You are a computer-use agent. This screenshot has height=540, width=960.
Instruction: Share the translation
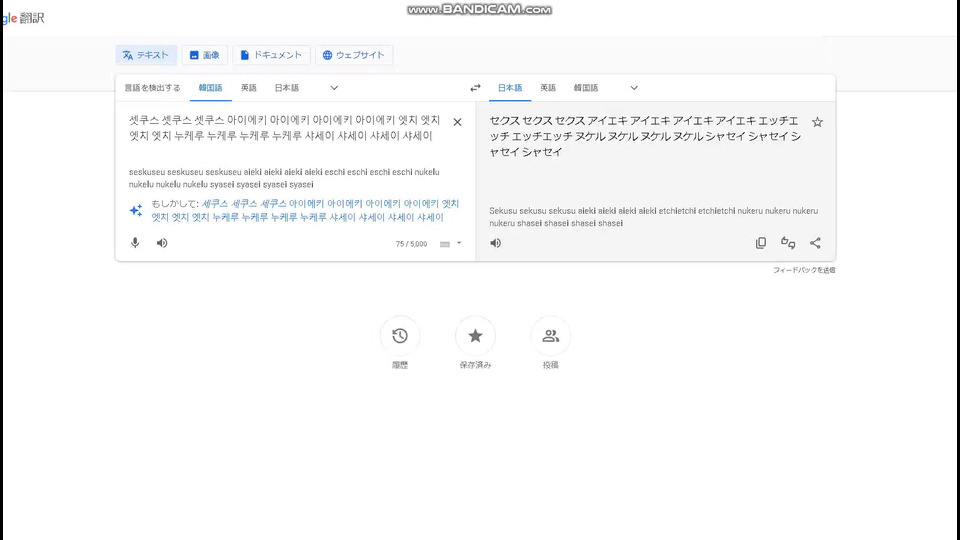[x=815, y=242]
